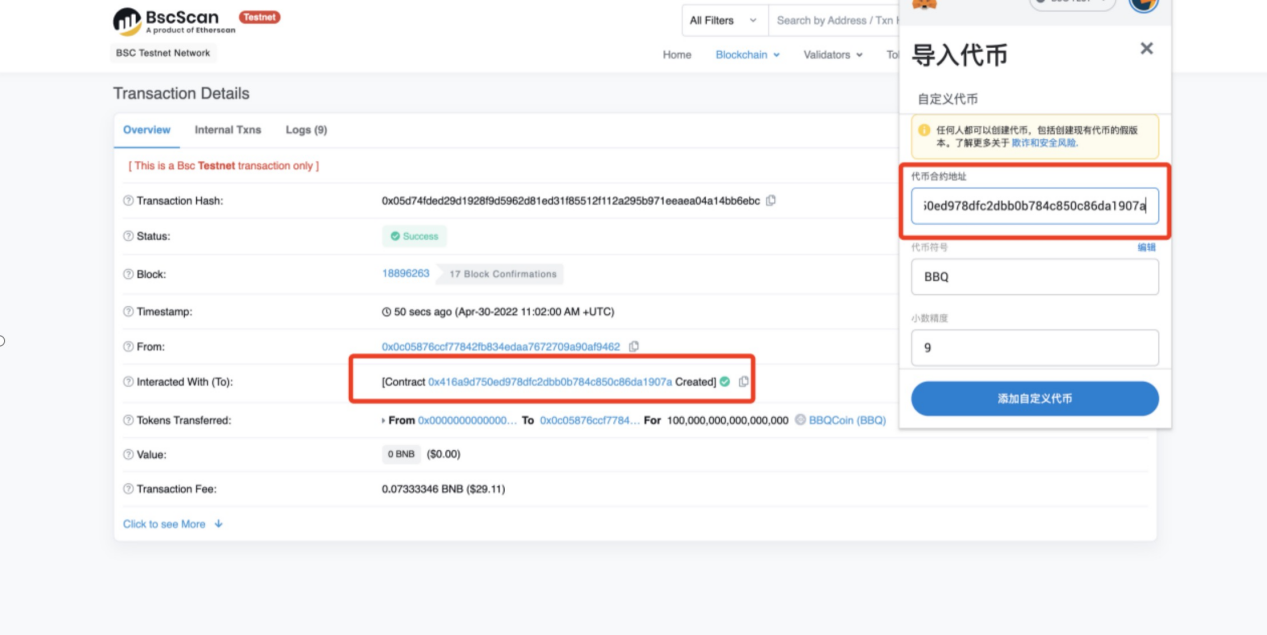
Task: Click the add custom token blue button
Action: (1035, 398)
